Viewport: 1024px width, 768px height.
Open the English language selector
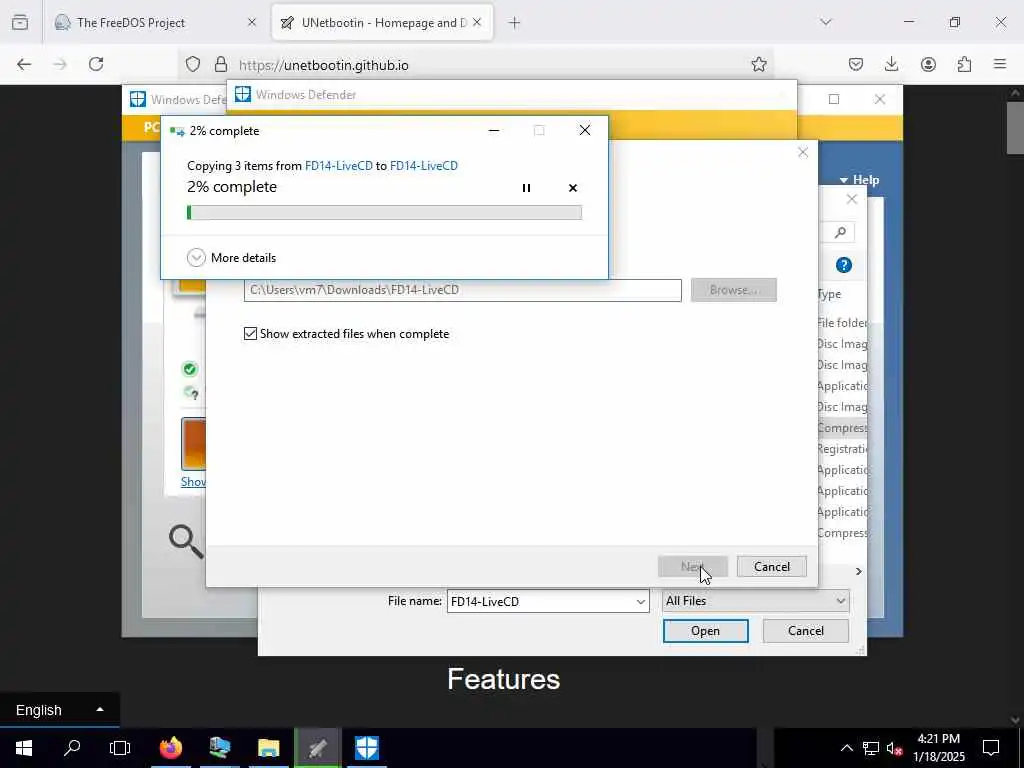click(x=59, y=710)
